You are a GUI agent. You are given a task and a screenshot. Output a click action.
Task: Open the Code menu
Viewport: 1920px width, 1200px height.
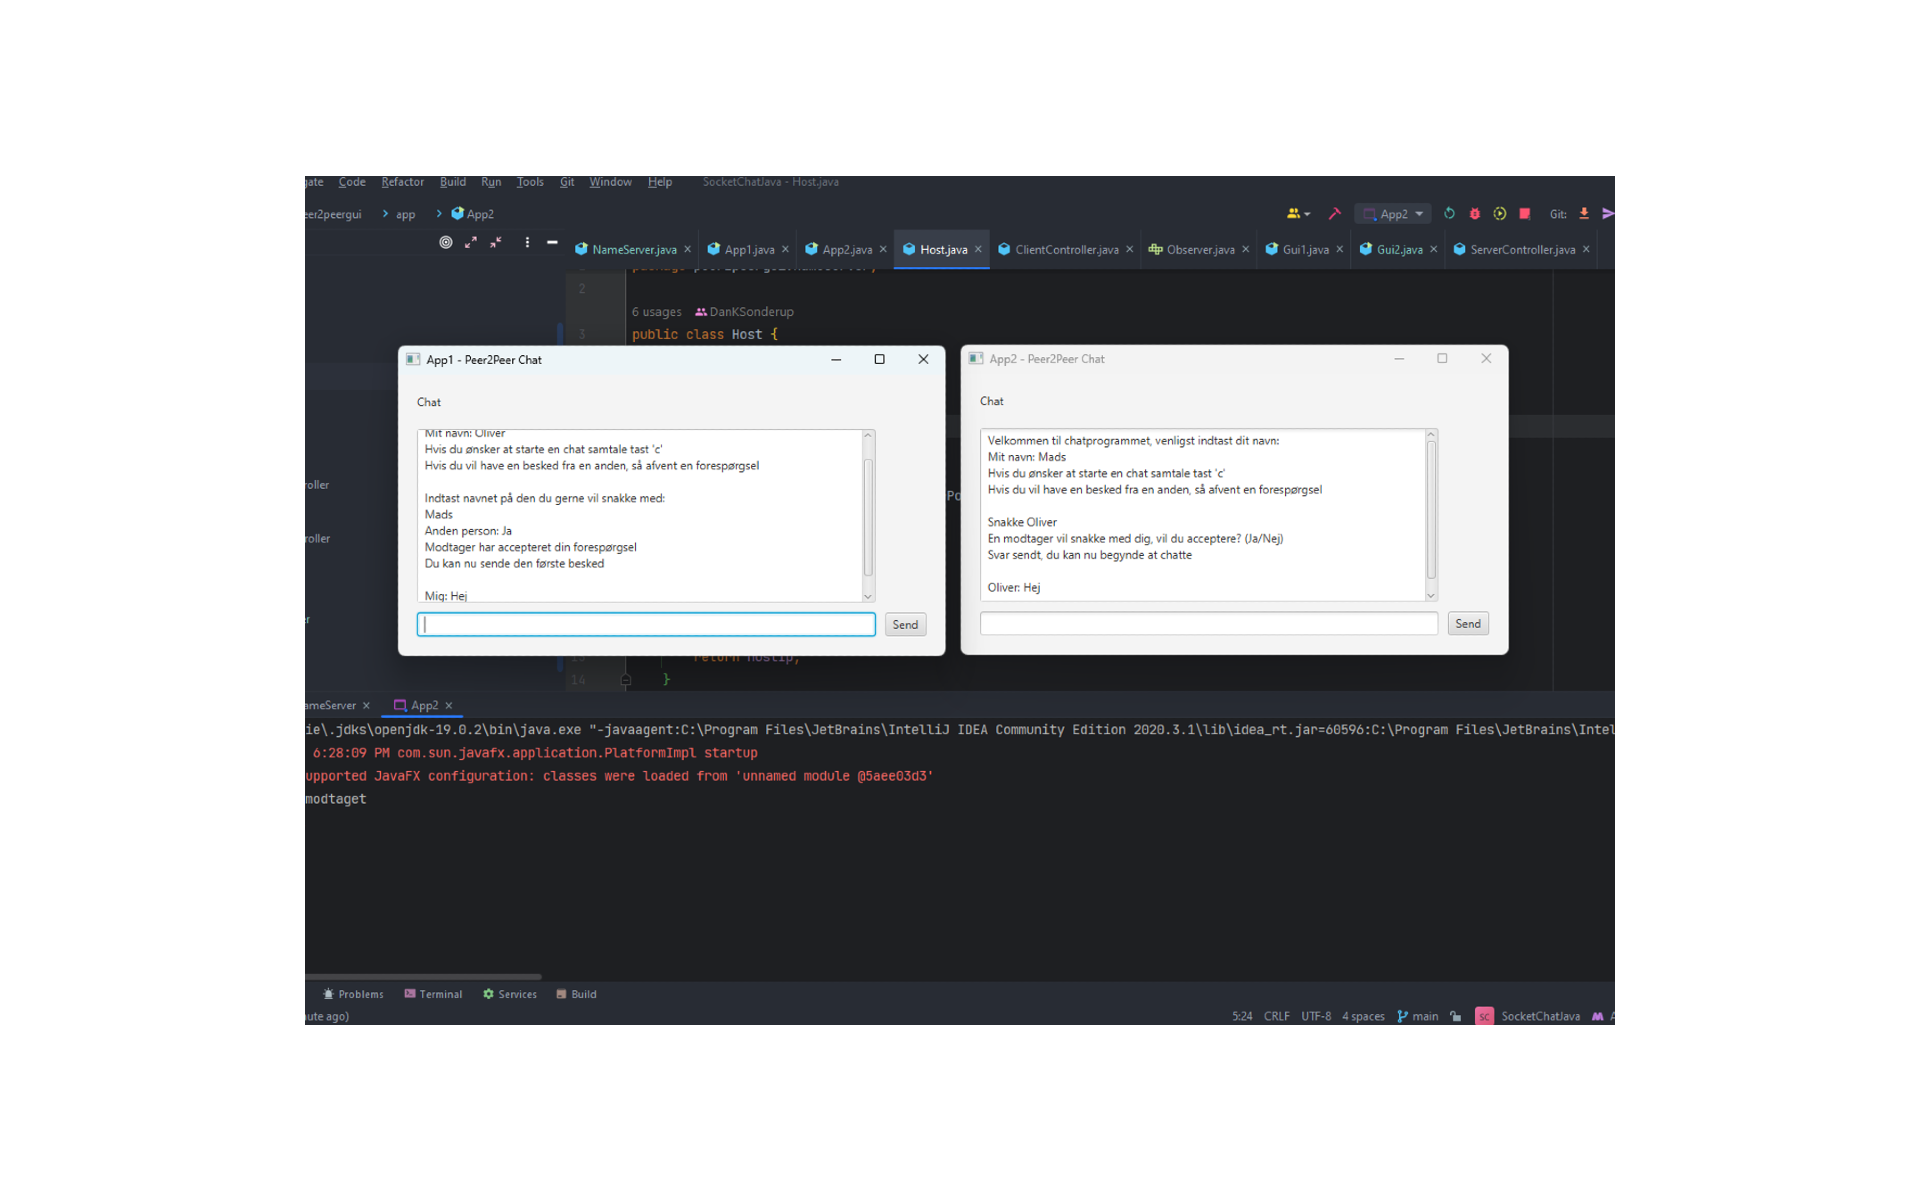point(352,182)
